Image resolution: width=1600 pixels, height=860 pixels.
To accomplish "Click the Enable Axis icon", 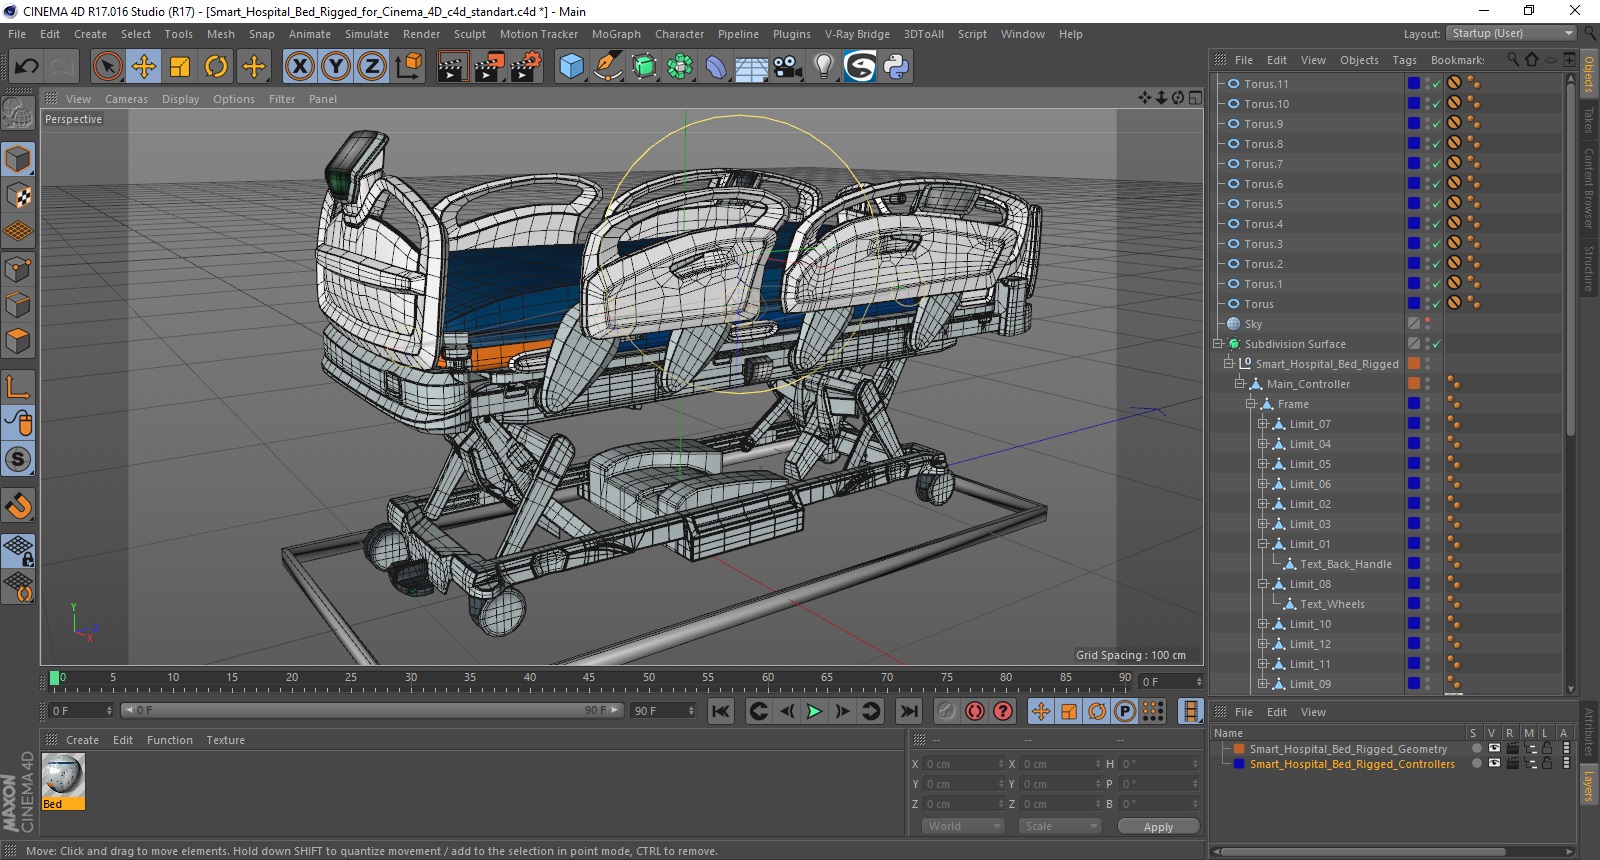I will (x=18, y=387).
